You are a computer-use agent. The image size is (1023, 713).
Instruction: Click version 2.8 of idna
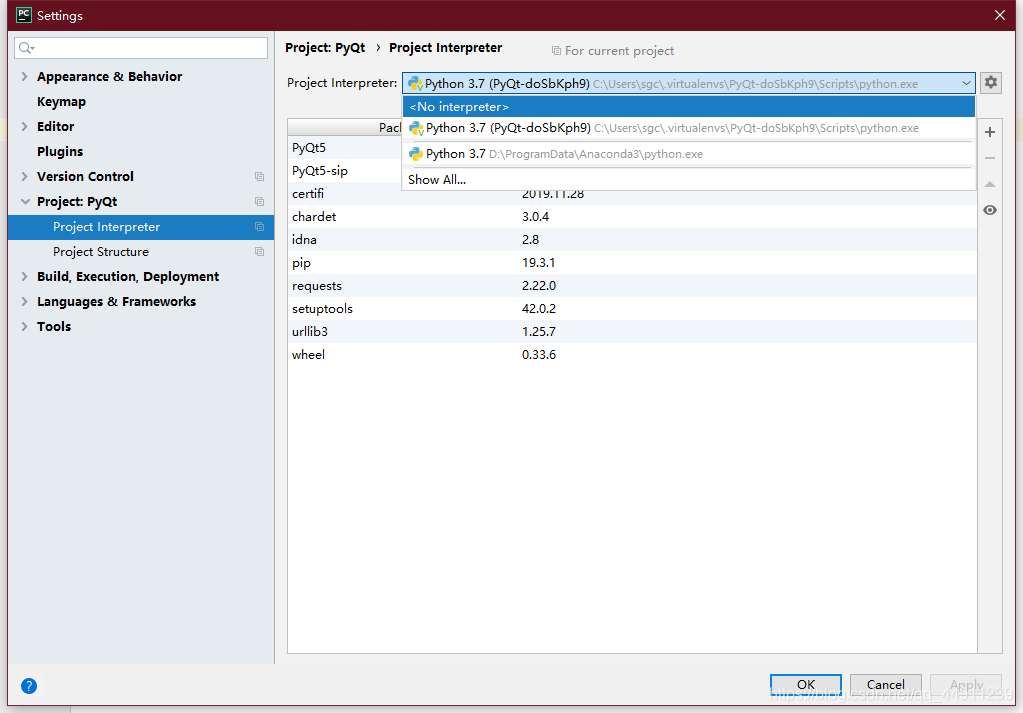[x=530, y=239]
